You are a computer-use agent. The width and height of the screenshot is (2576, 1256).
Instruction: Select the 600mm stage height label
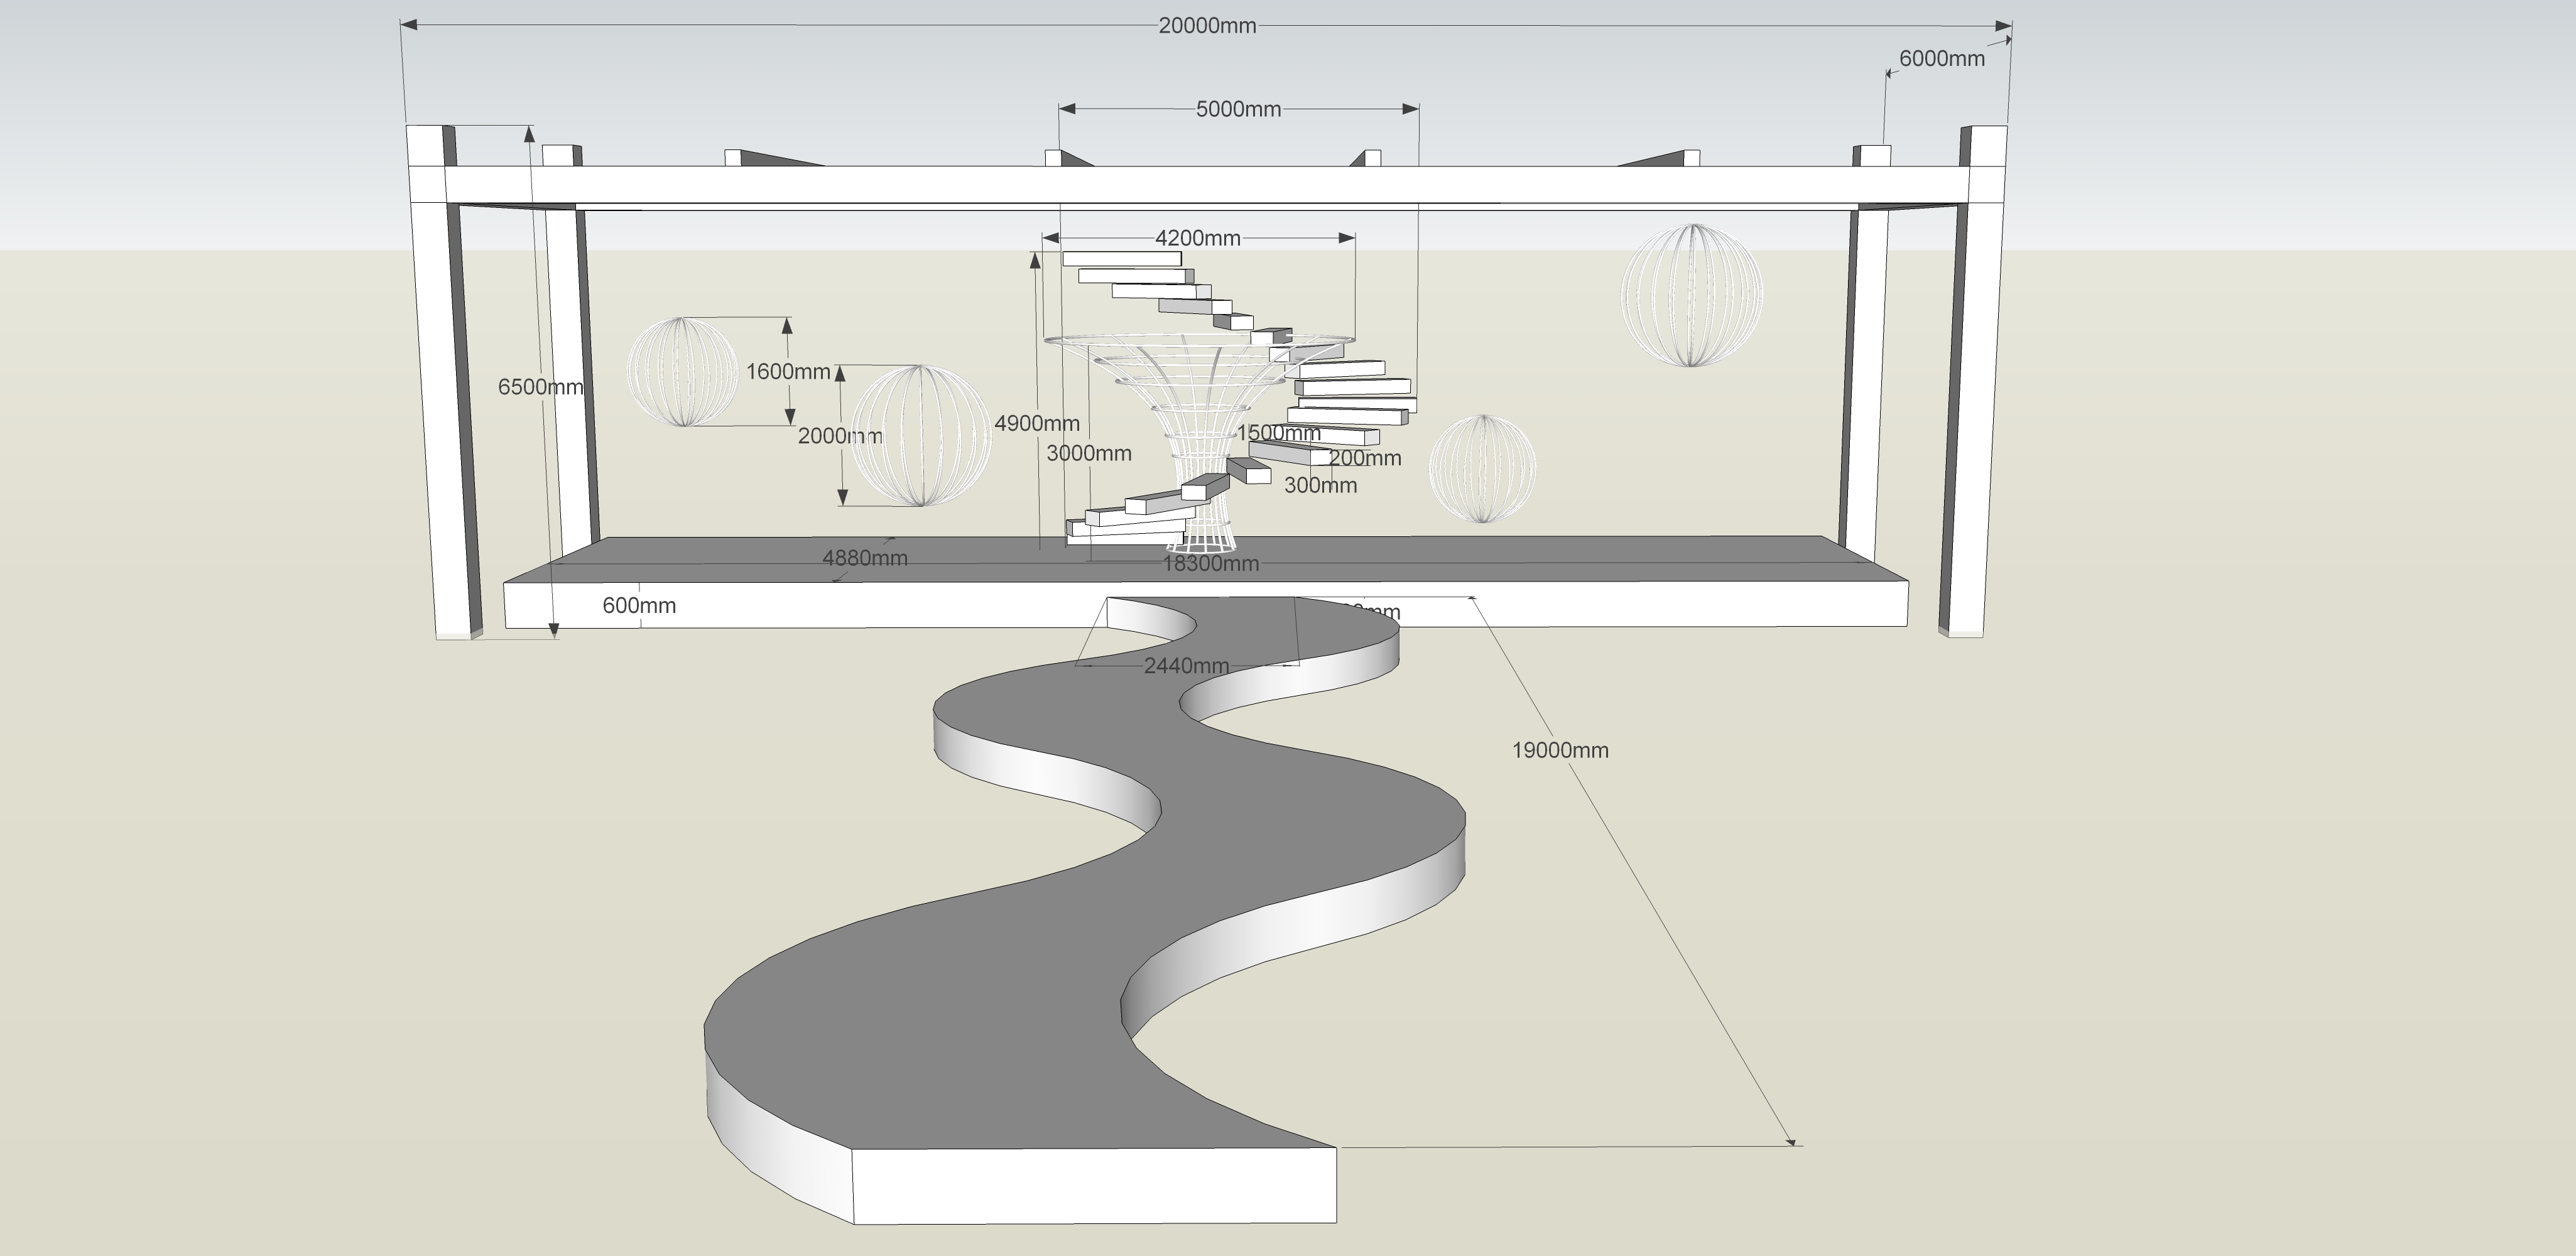(639, 605)
